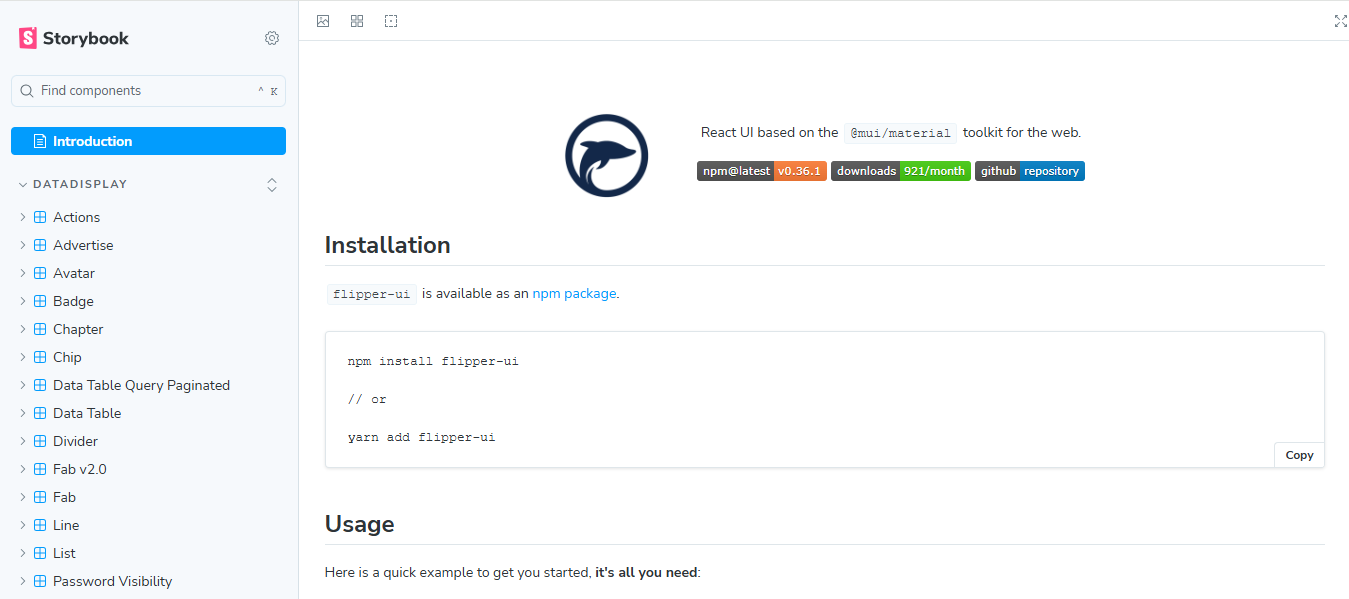
Task: Expand the Actions tree chevron
Action: (x=22, y=217)
